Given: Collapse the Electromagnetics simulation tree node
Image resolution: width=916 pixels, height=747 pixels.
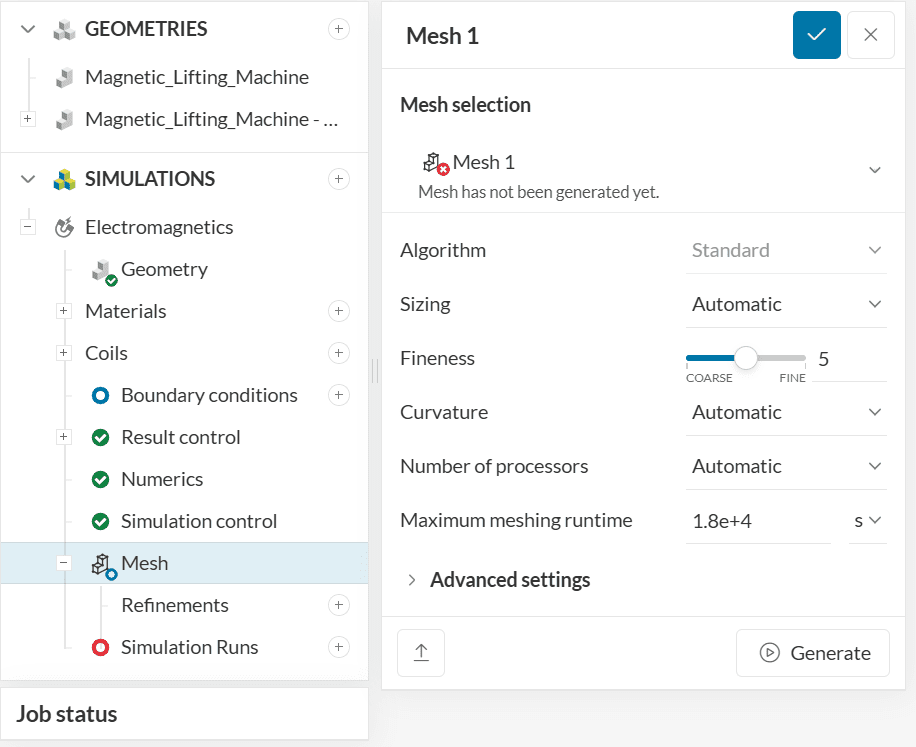Looking at the screenshot, I should coord(28,227).
